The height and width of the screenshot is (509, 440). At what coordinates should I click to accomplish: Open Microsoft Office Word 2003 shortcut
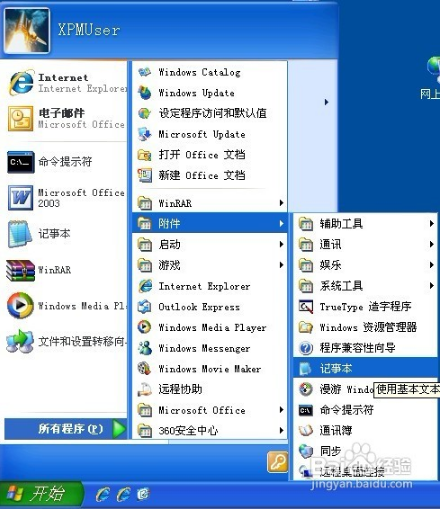(66, 198)
